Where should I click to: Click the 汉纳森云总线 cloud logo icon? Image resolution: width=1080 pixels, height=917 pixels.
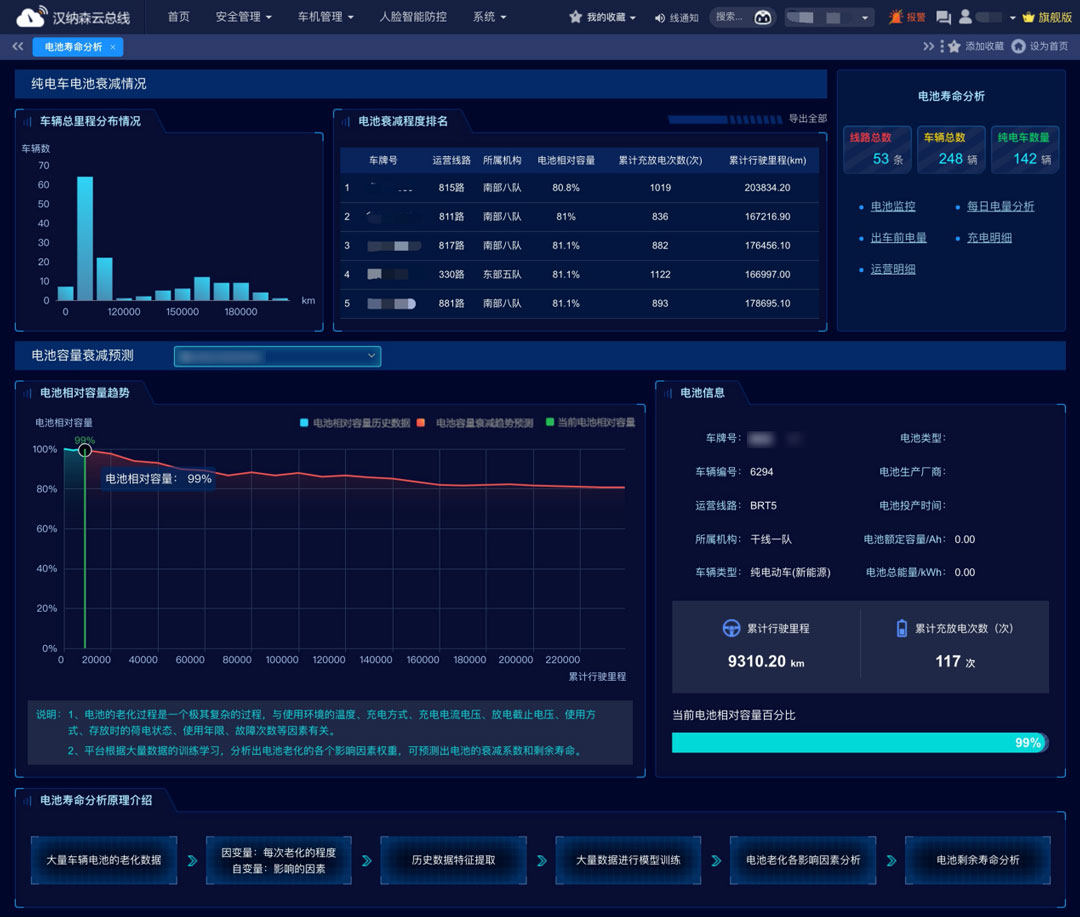(32, 17)
